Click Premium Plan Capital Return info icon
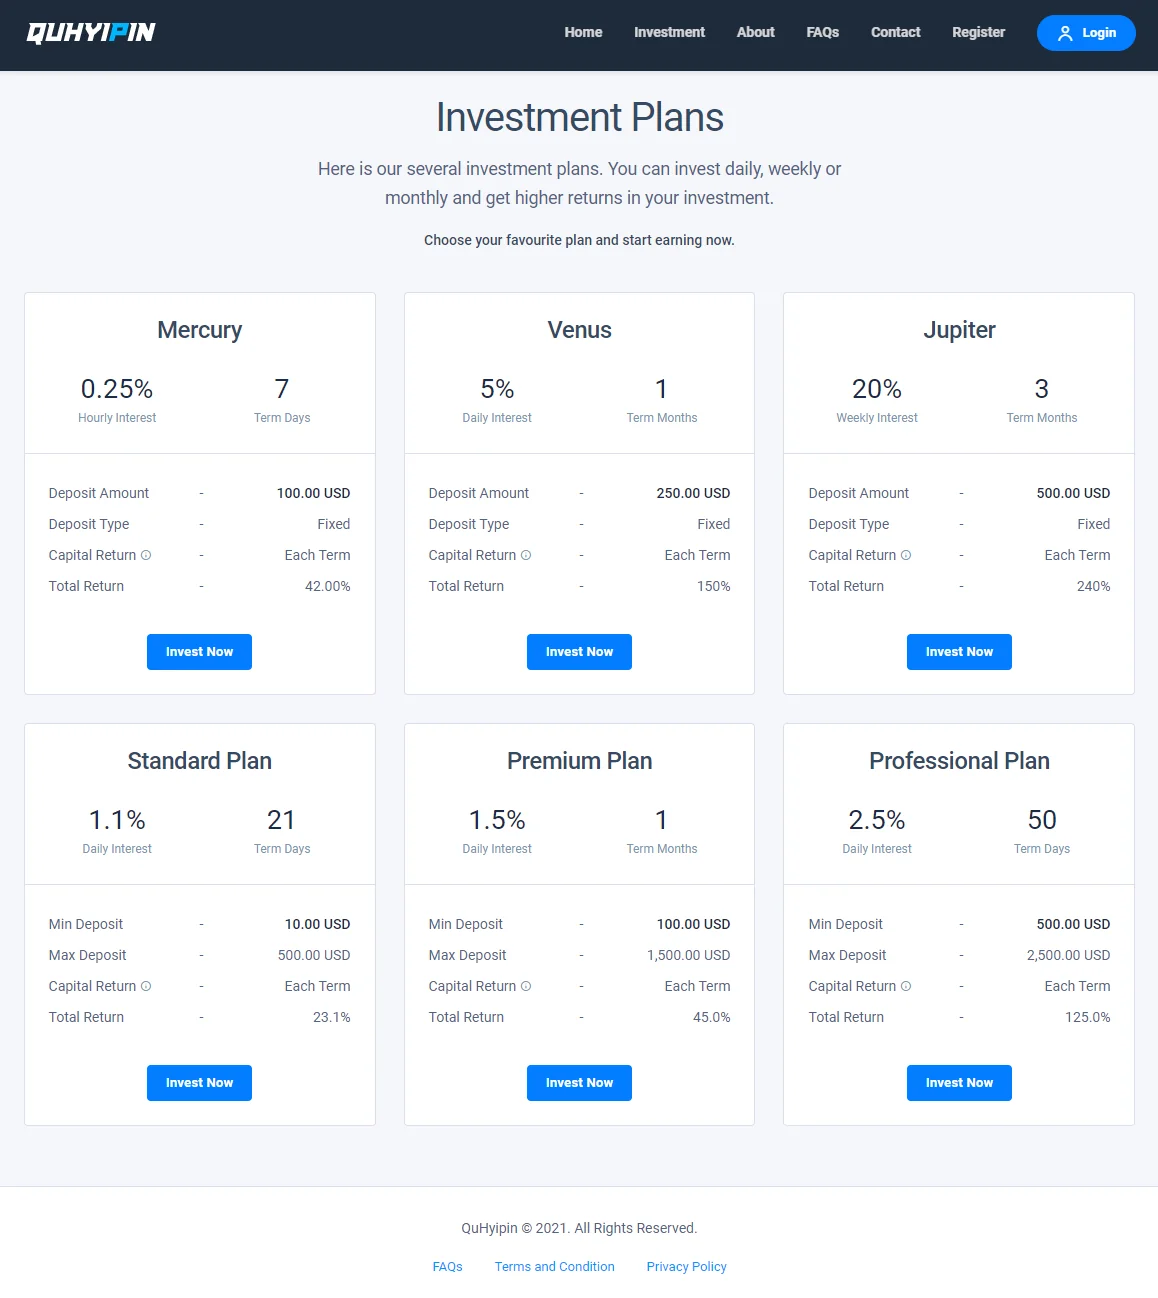Image resolution: width=1158 pixels, height=1298 pixels. tap(526, 986)
